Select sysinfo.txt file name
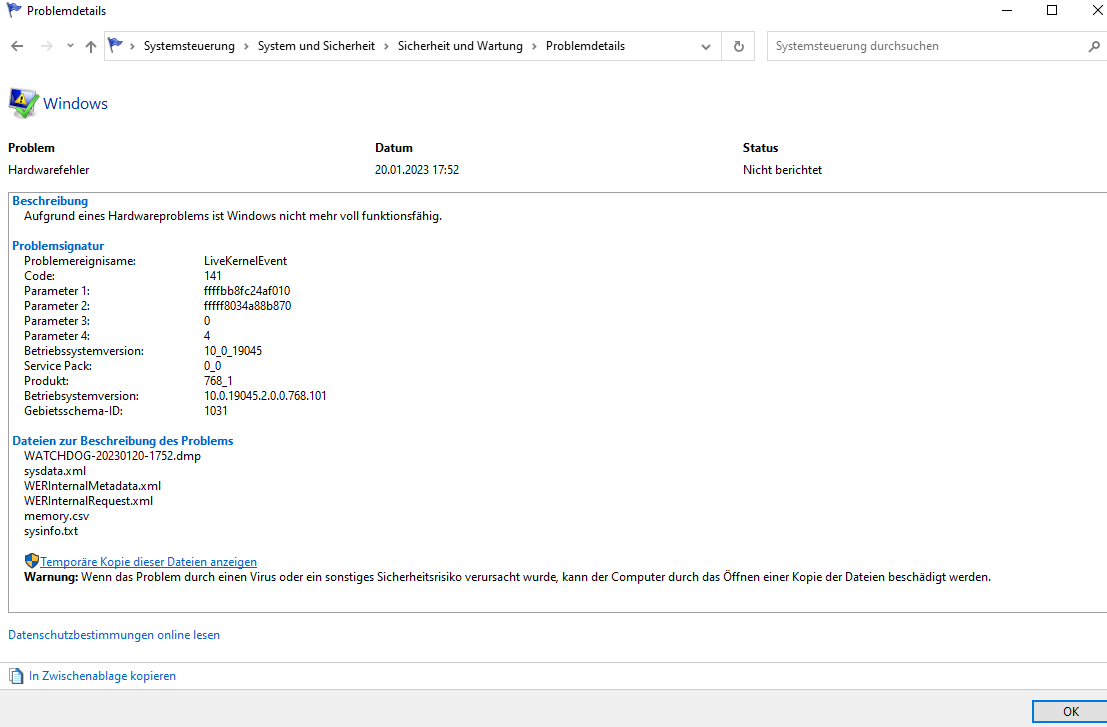The height and width of the screenshot is (727, 1107). (x=51, y=531)
